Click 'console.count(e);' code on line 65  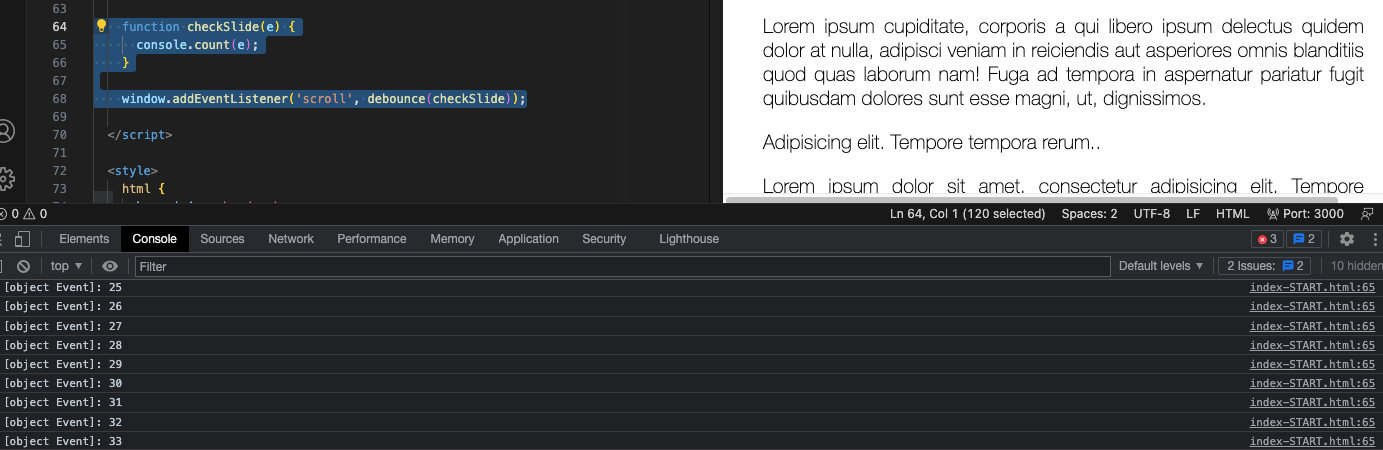[x=198, y=45]
